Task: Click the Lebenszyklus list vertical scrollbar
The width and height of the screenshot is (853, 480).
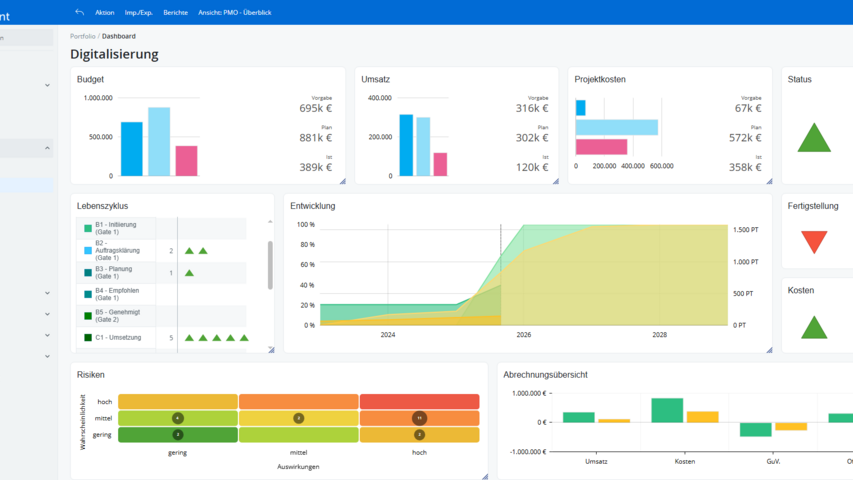Action: click(270, 265)
